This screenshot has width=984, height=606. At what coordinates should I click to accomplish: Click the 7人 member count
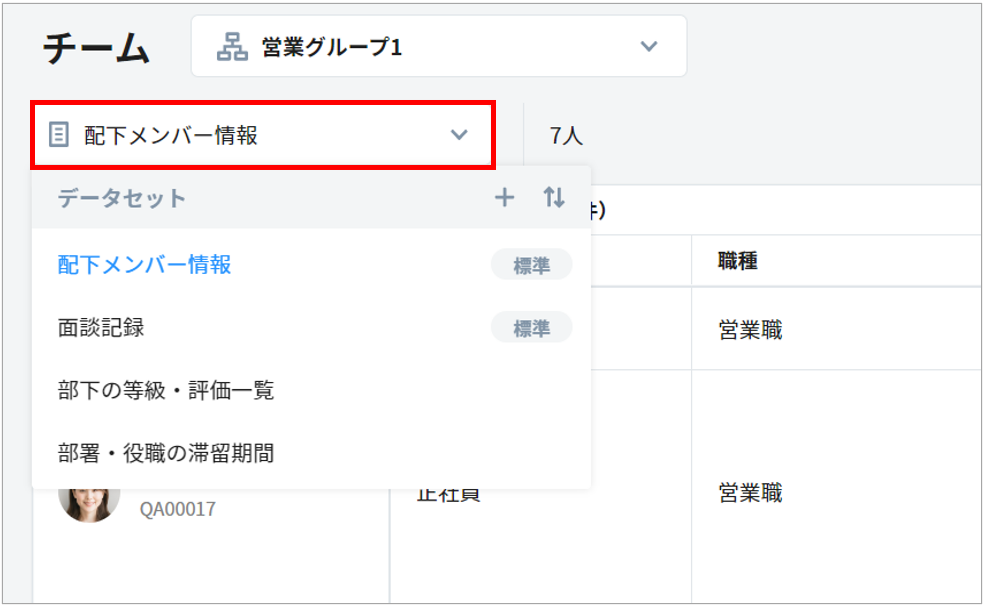566,136
